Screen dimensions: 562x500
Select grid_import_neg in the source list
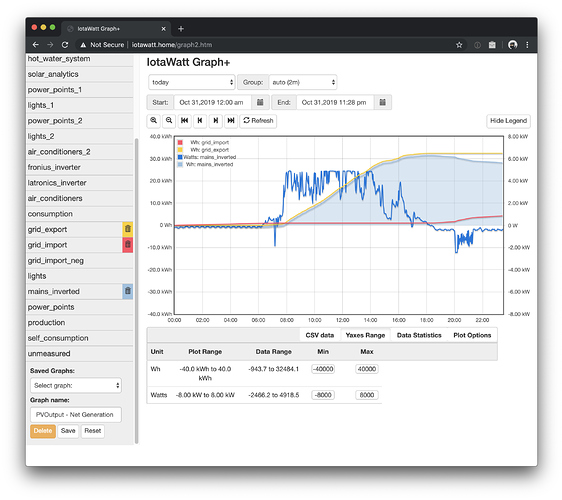pyautogui.click(x=80, y=260)
